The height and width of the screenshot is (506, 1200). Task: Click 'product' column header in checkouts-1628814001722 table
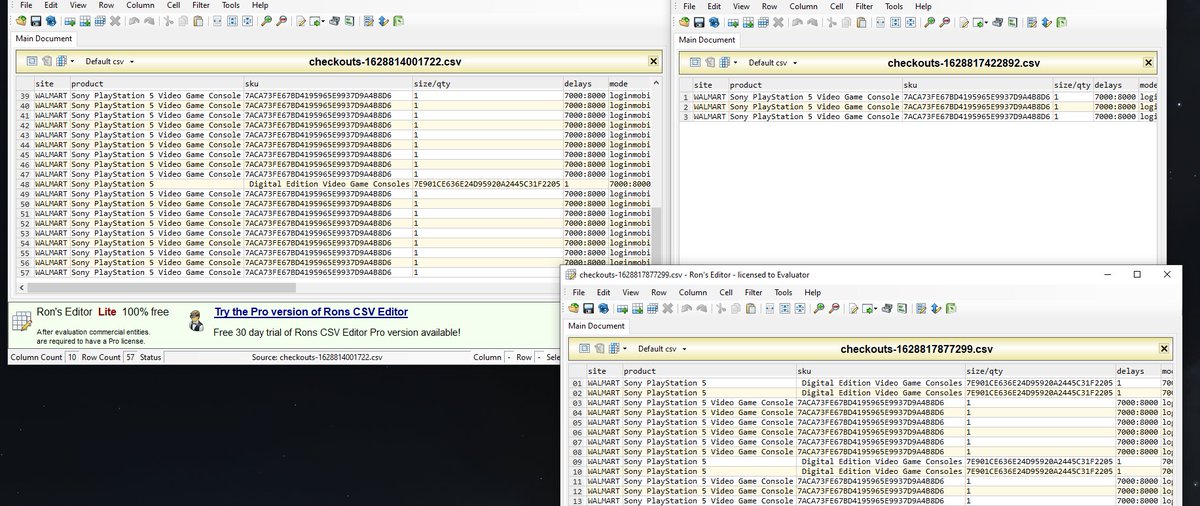pos(155,83)
